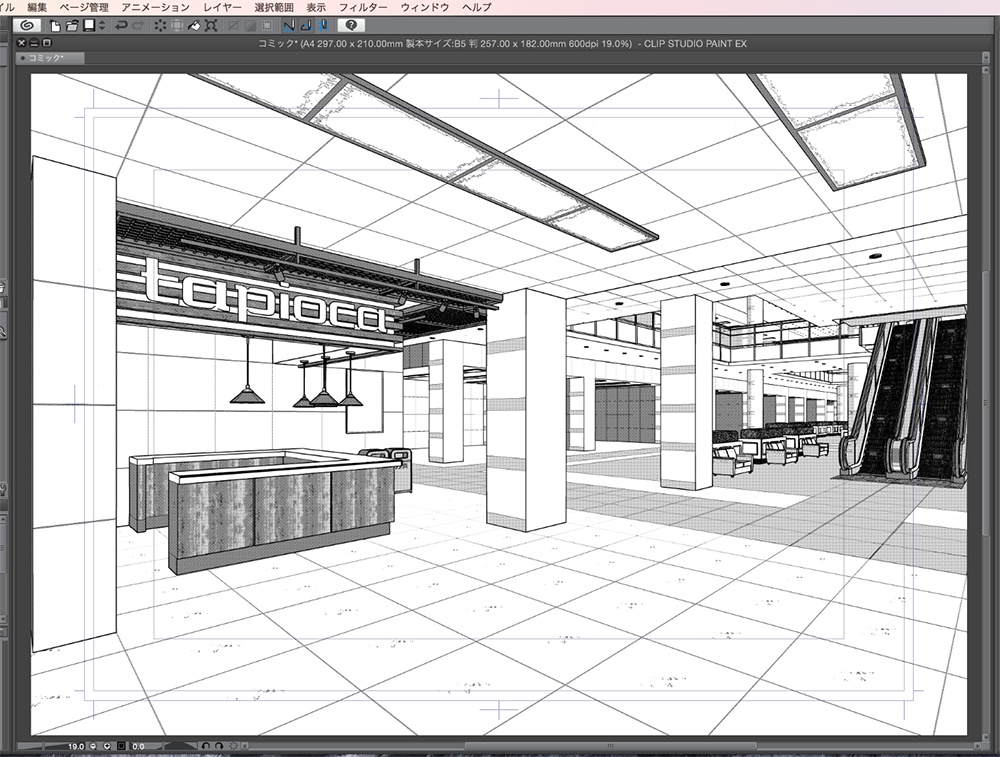Screen dimensions: 1000x757
Task: Open the フィルター menu
Action: pos(363,8)
